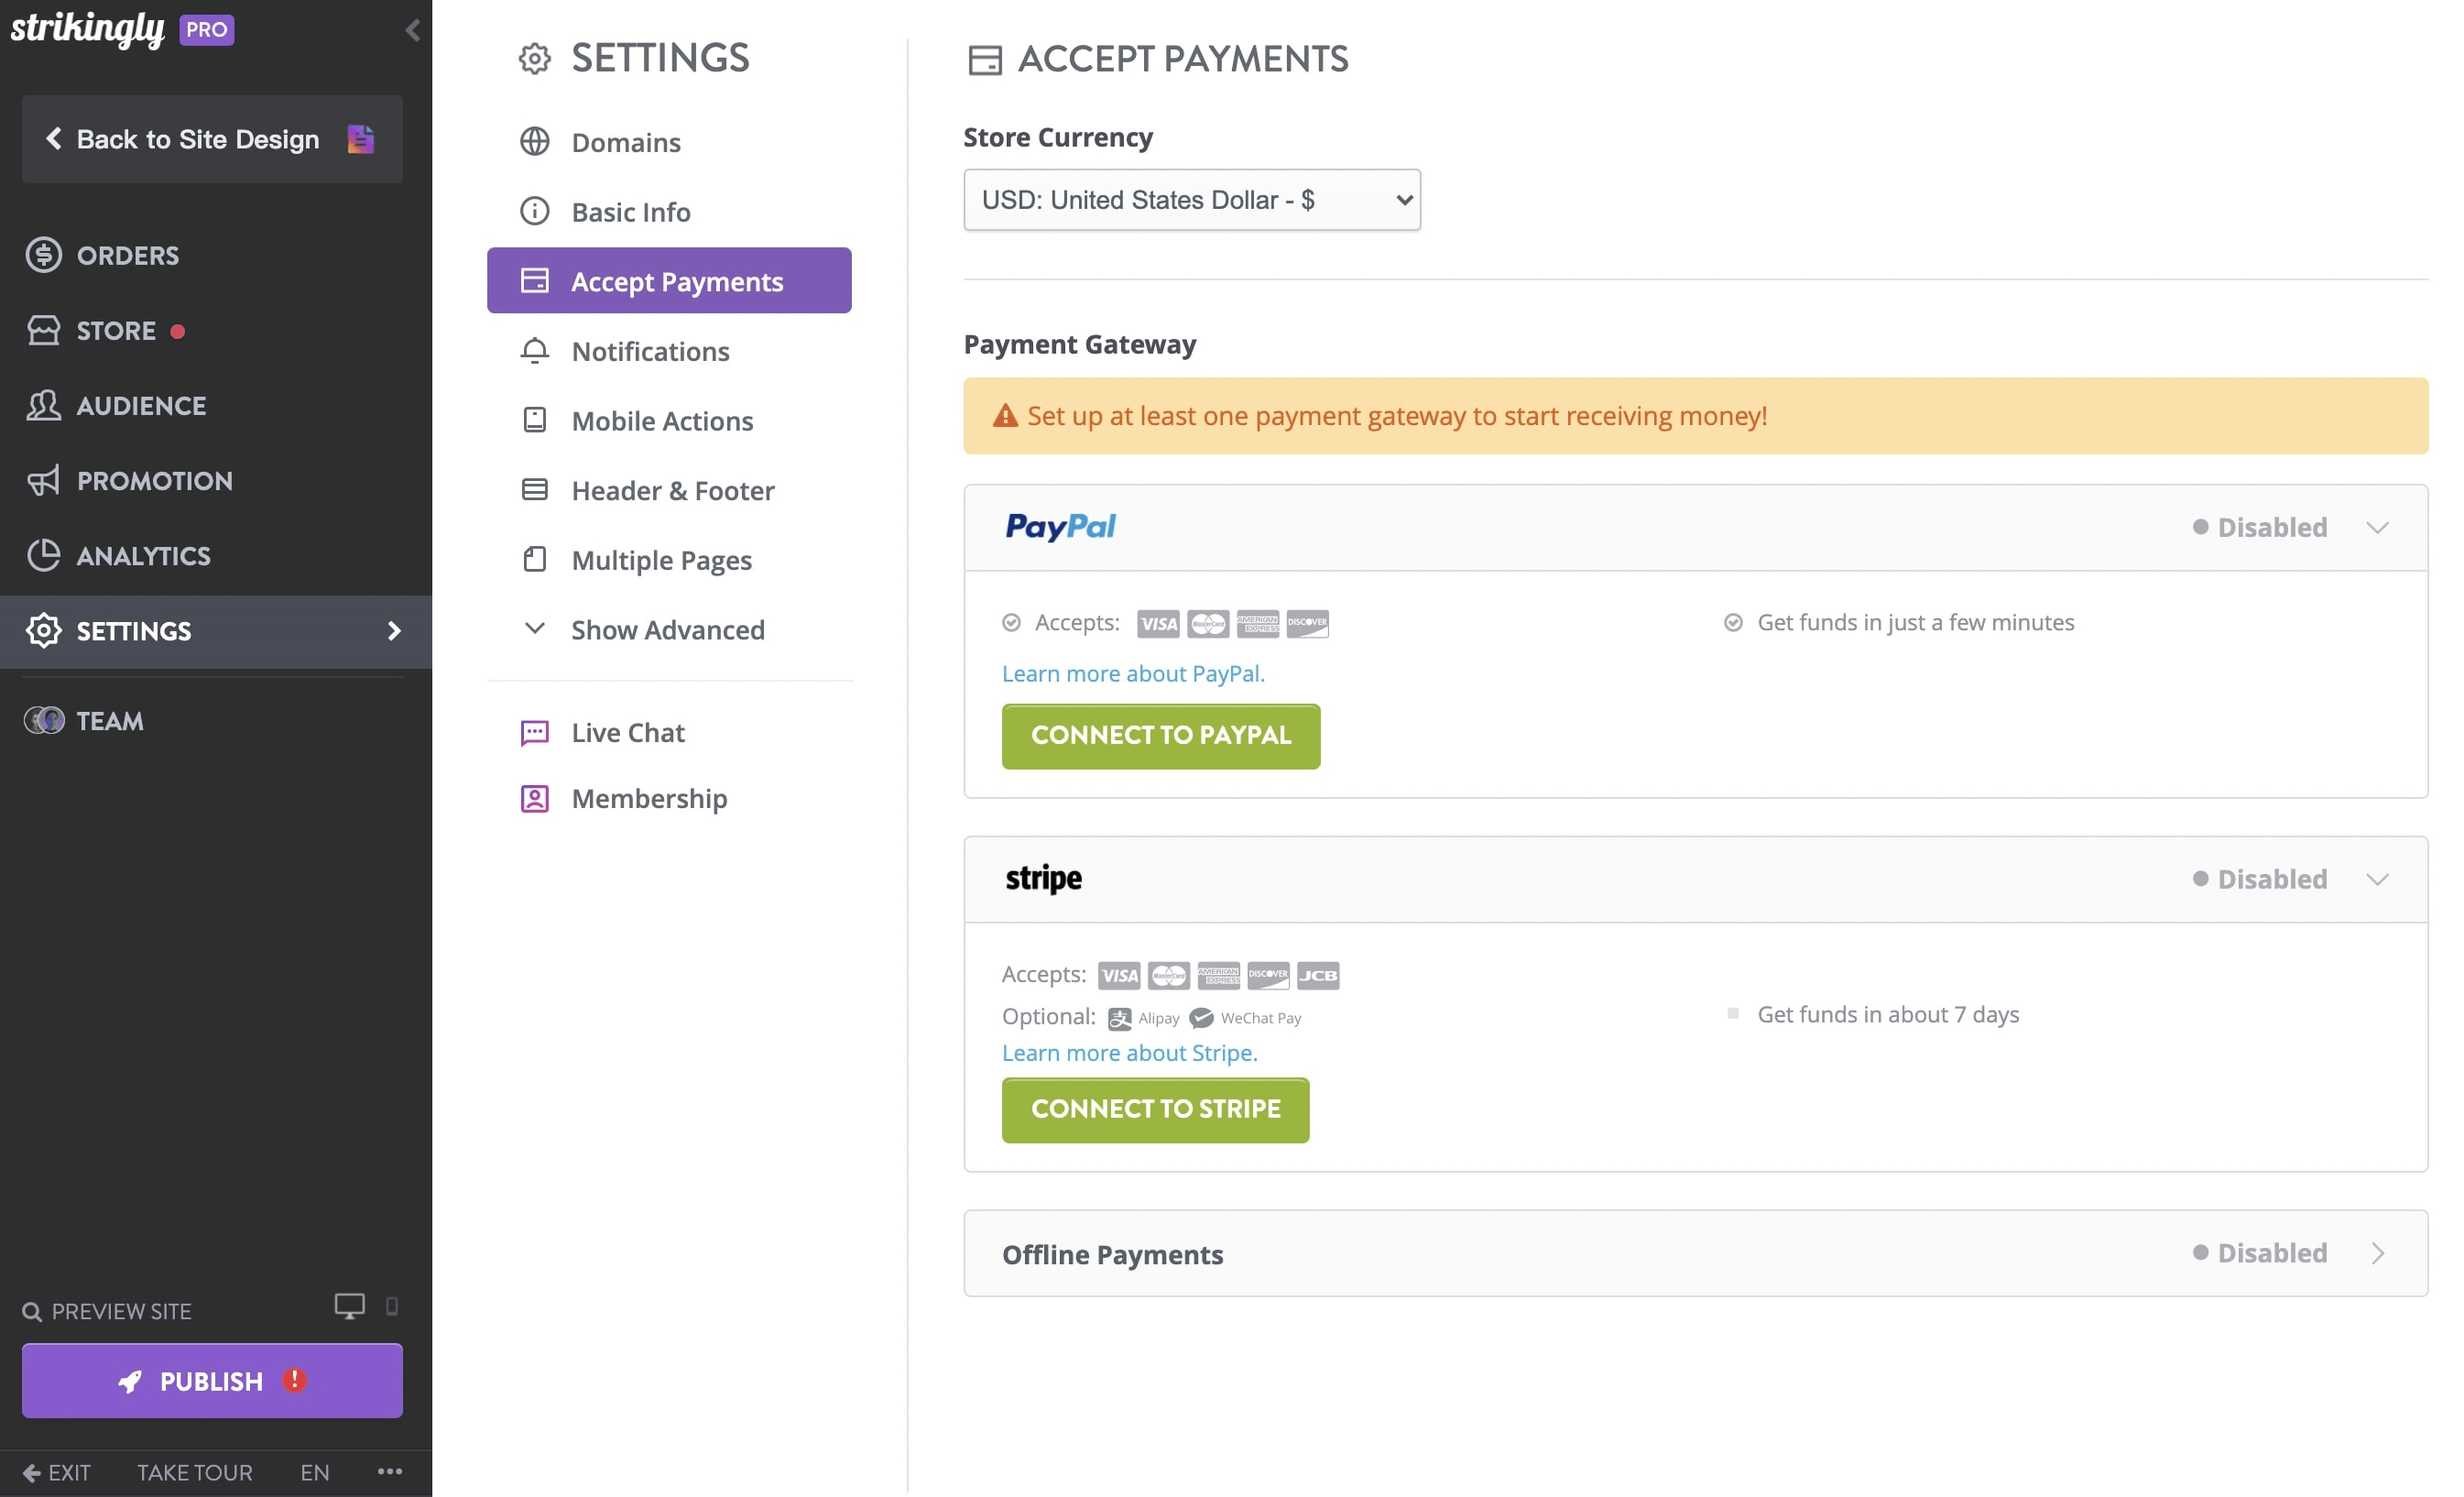Viewport: 2464px width, 1497px height.
Task: Select the Notifications bell icon
Action: point(534,351)
